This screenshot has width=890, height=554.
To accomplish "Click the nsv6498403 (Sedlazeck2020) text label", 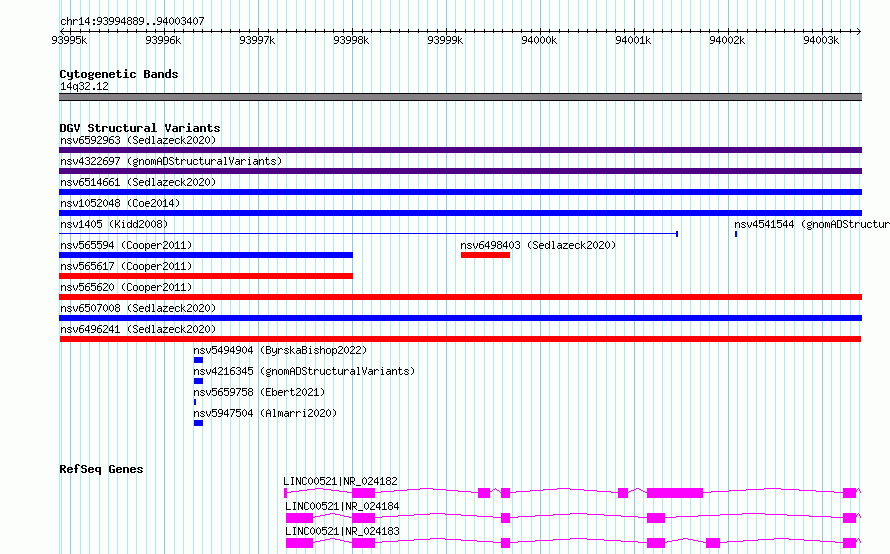I will coord(538,245).
